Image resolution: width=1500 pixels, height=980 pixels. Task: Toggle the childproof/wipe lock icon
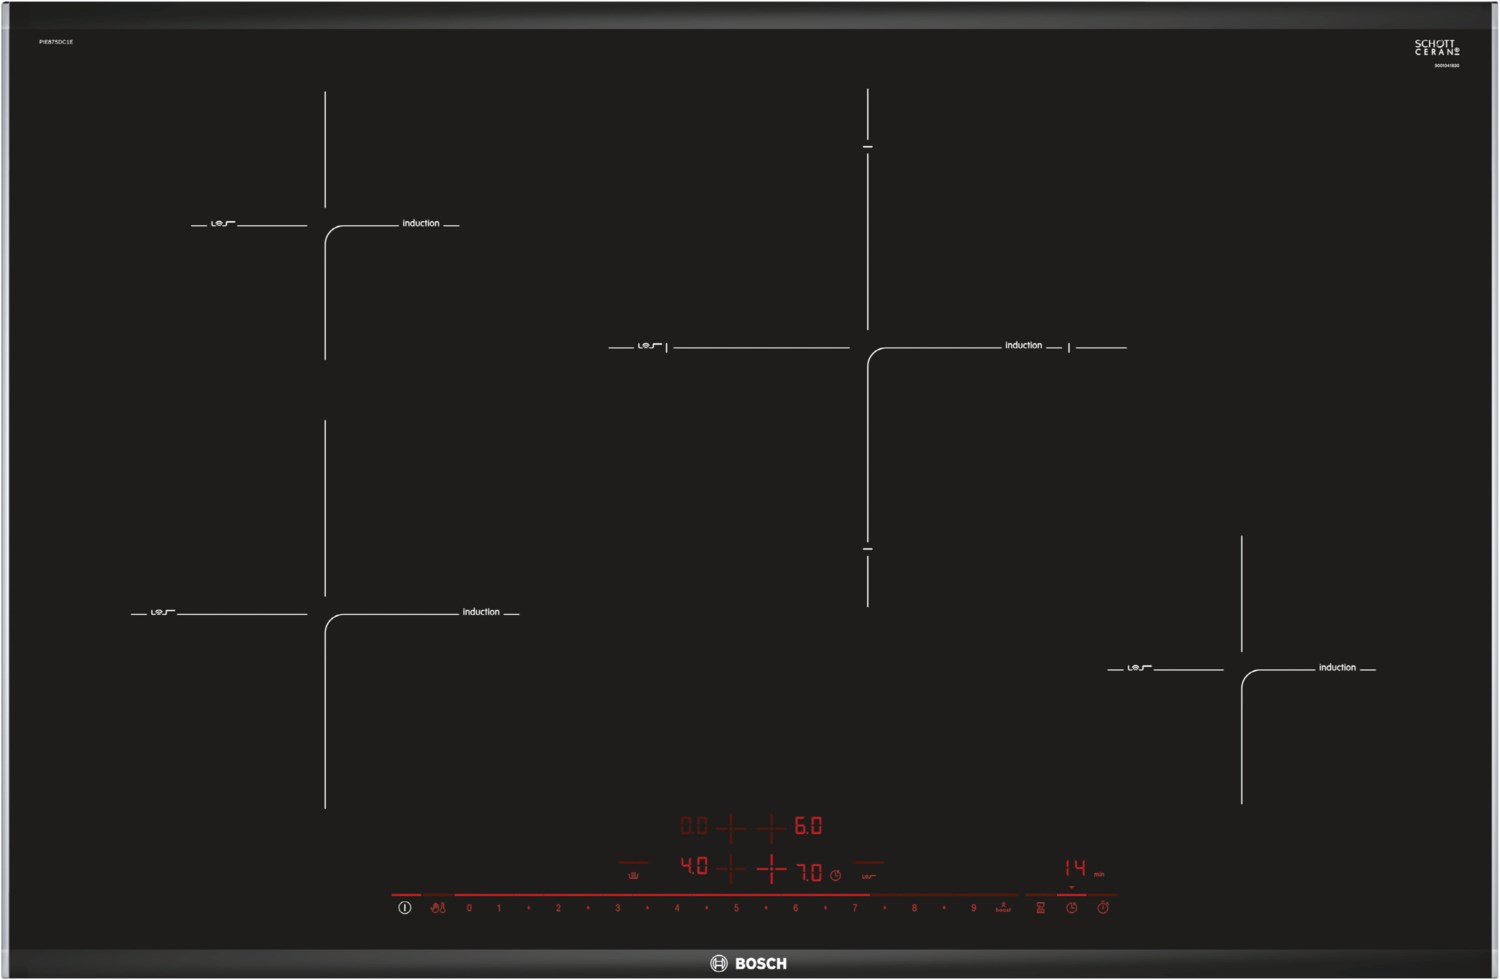point(438,908)
